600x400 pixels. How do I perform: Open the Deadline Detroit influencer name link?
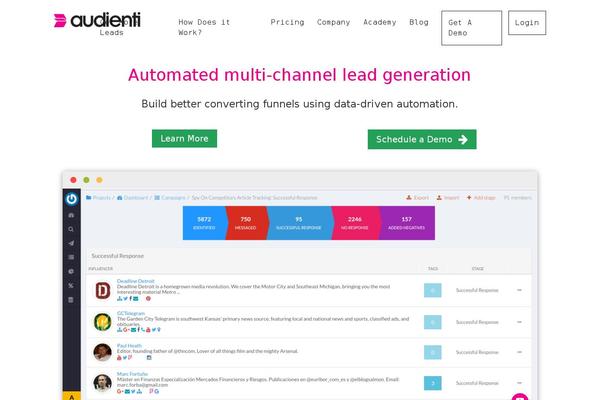135,281
